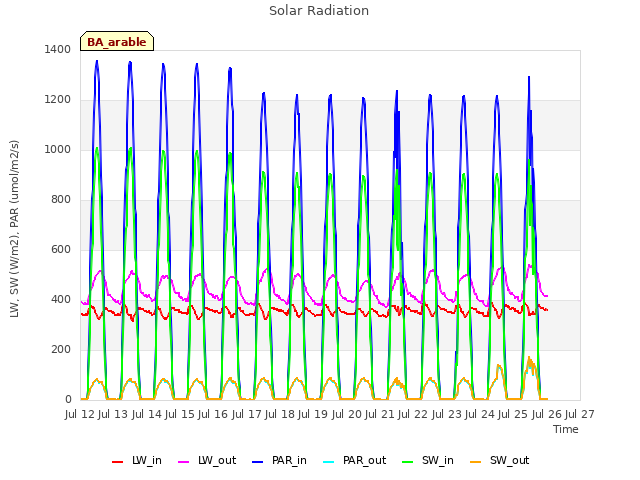
Task: Click the Jul 27 x-axis tick label
Action: point(580,414)
